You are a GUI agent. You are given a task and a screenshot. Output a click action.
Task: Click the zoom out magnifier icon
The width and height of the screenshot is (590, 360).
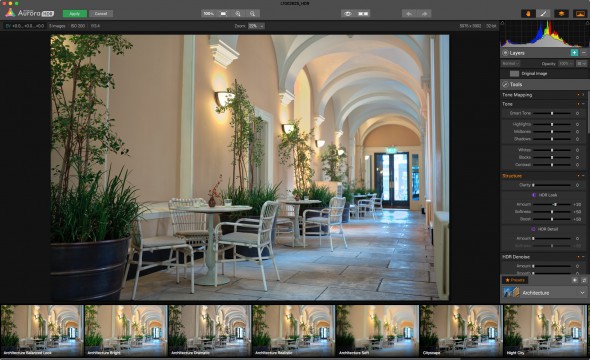[x=252, y=14]
